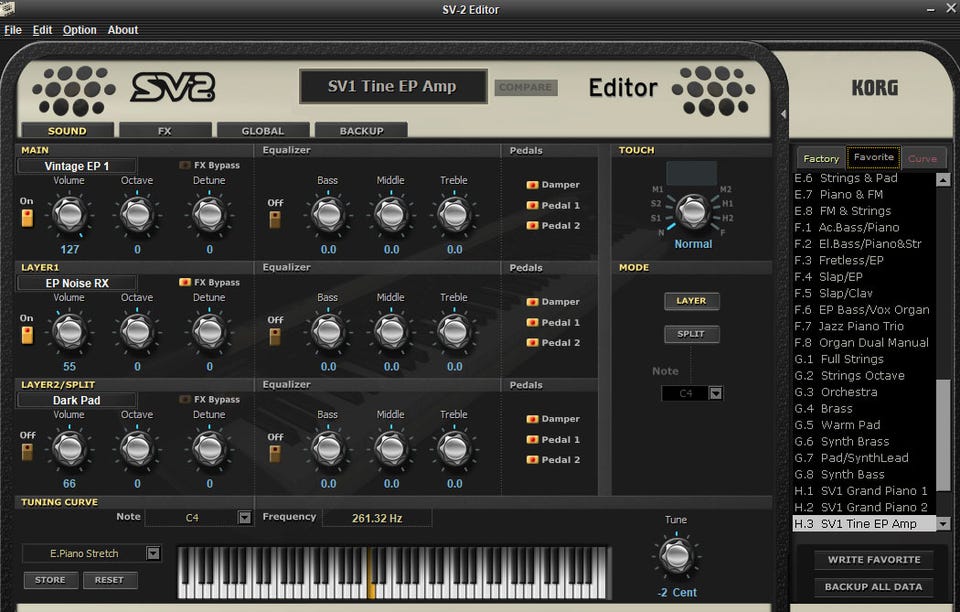The width and height of the screenshot is (960, 612).
Task: Open the split Note C4 dropdown in MODE
Action: 715,393
